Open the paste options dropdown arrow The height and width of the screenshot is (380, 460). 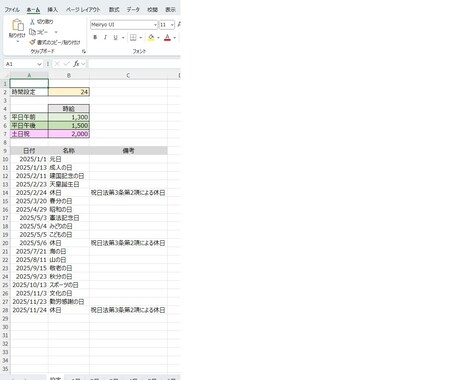click(x=18, y=42)
